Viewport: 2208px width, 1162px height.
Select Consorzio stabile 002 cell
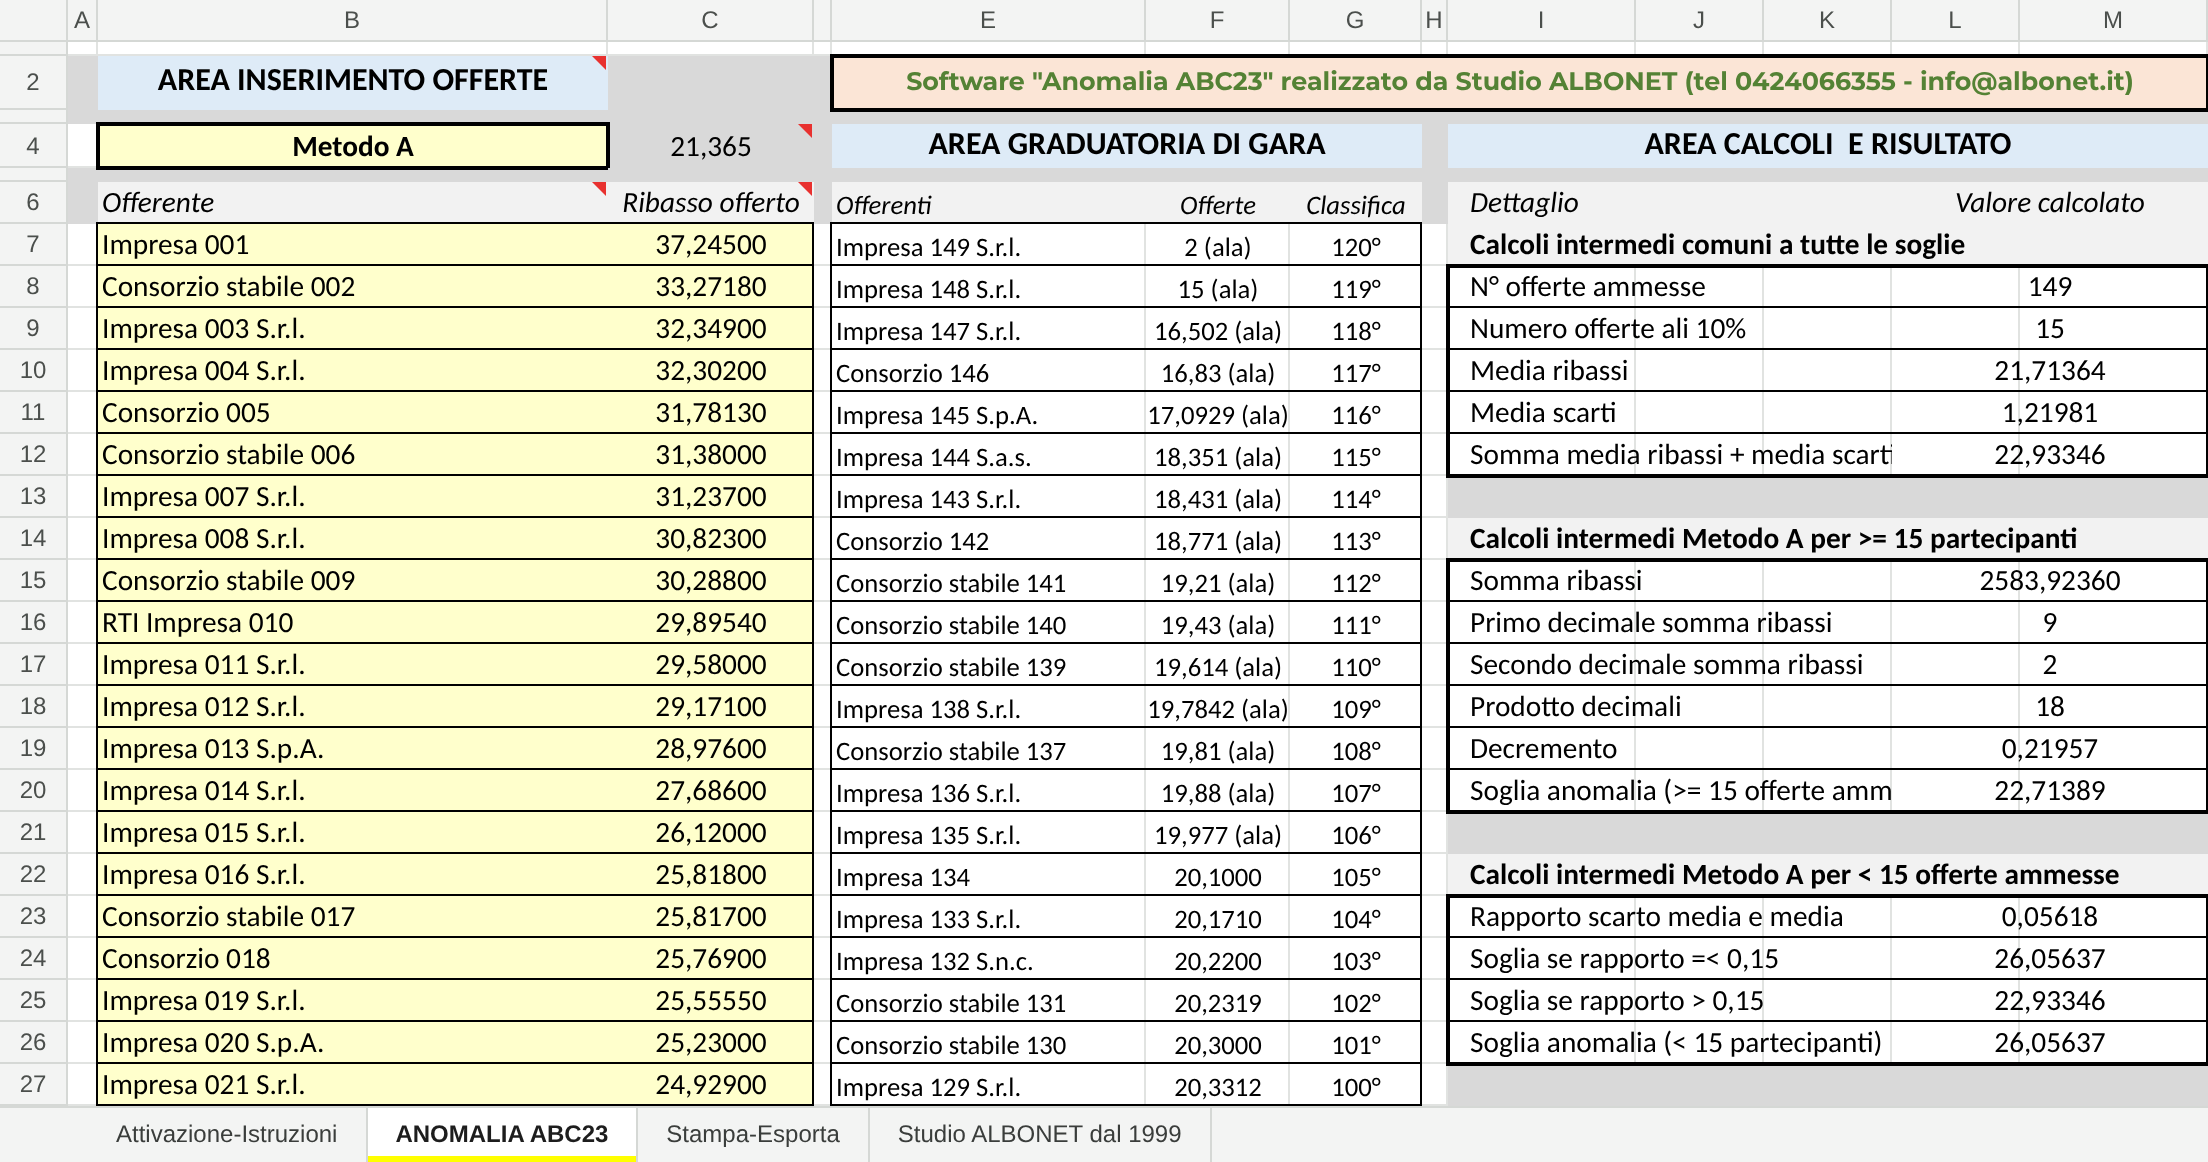[x=352, y=286]
